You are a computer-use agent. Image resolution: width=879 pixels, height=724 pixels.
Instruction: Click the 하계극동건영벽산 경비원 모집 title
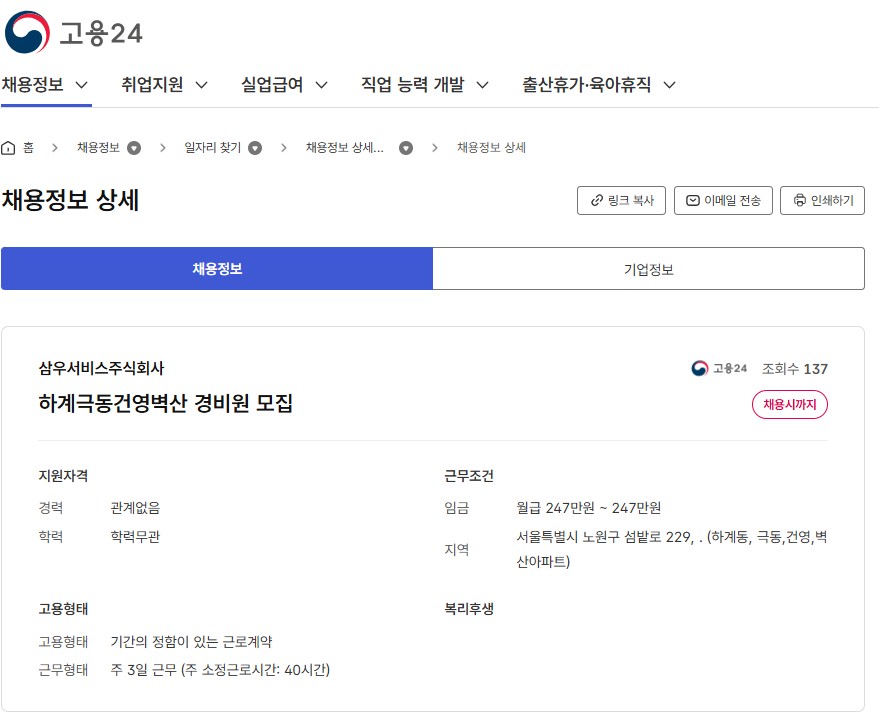click(165, 403)
